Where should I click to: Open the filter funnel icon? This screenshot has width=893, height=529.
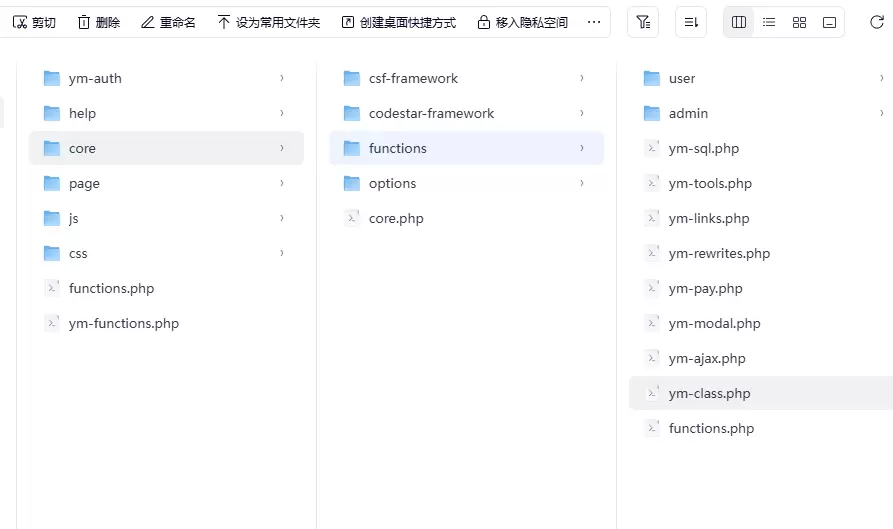643,22
